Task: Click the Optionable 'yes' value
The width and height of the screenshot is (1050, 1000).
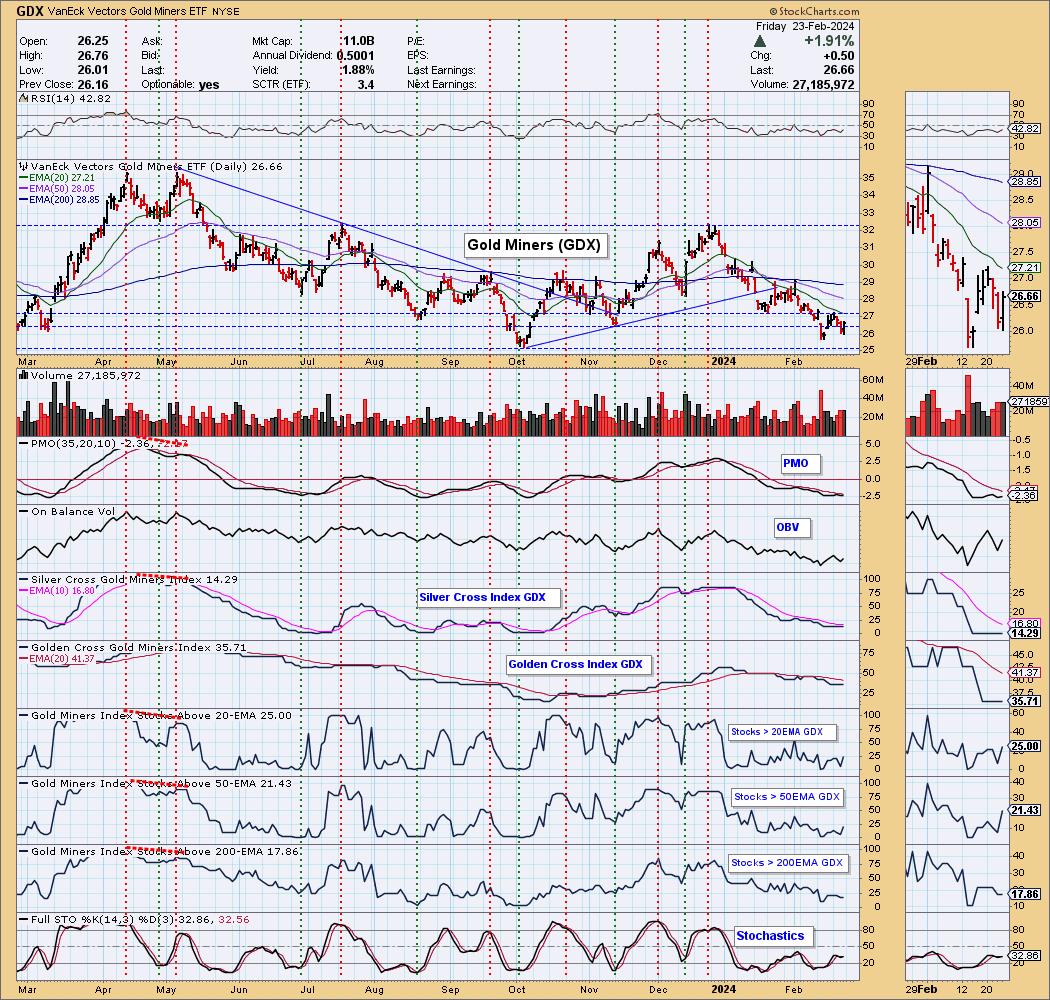Action: [x=209, y=84]
